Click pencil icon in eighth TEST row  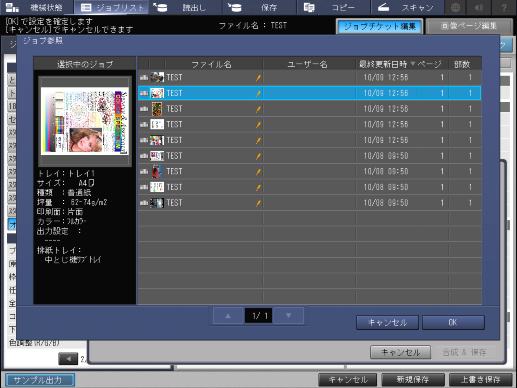click(x=258, y=187)
